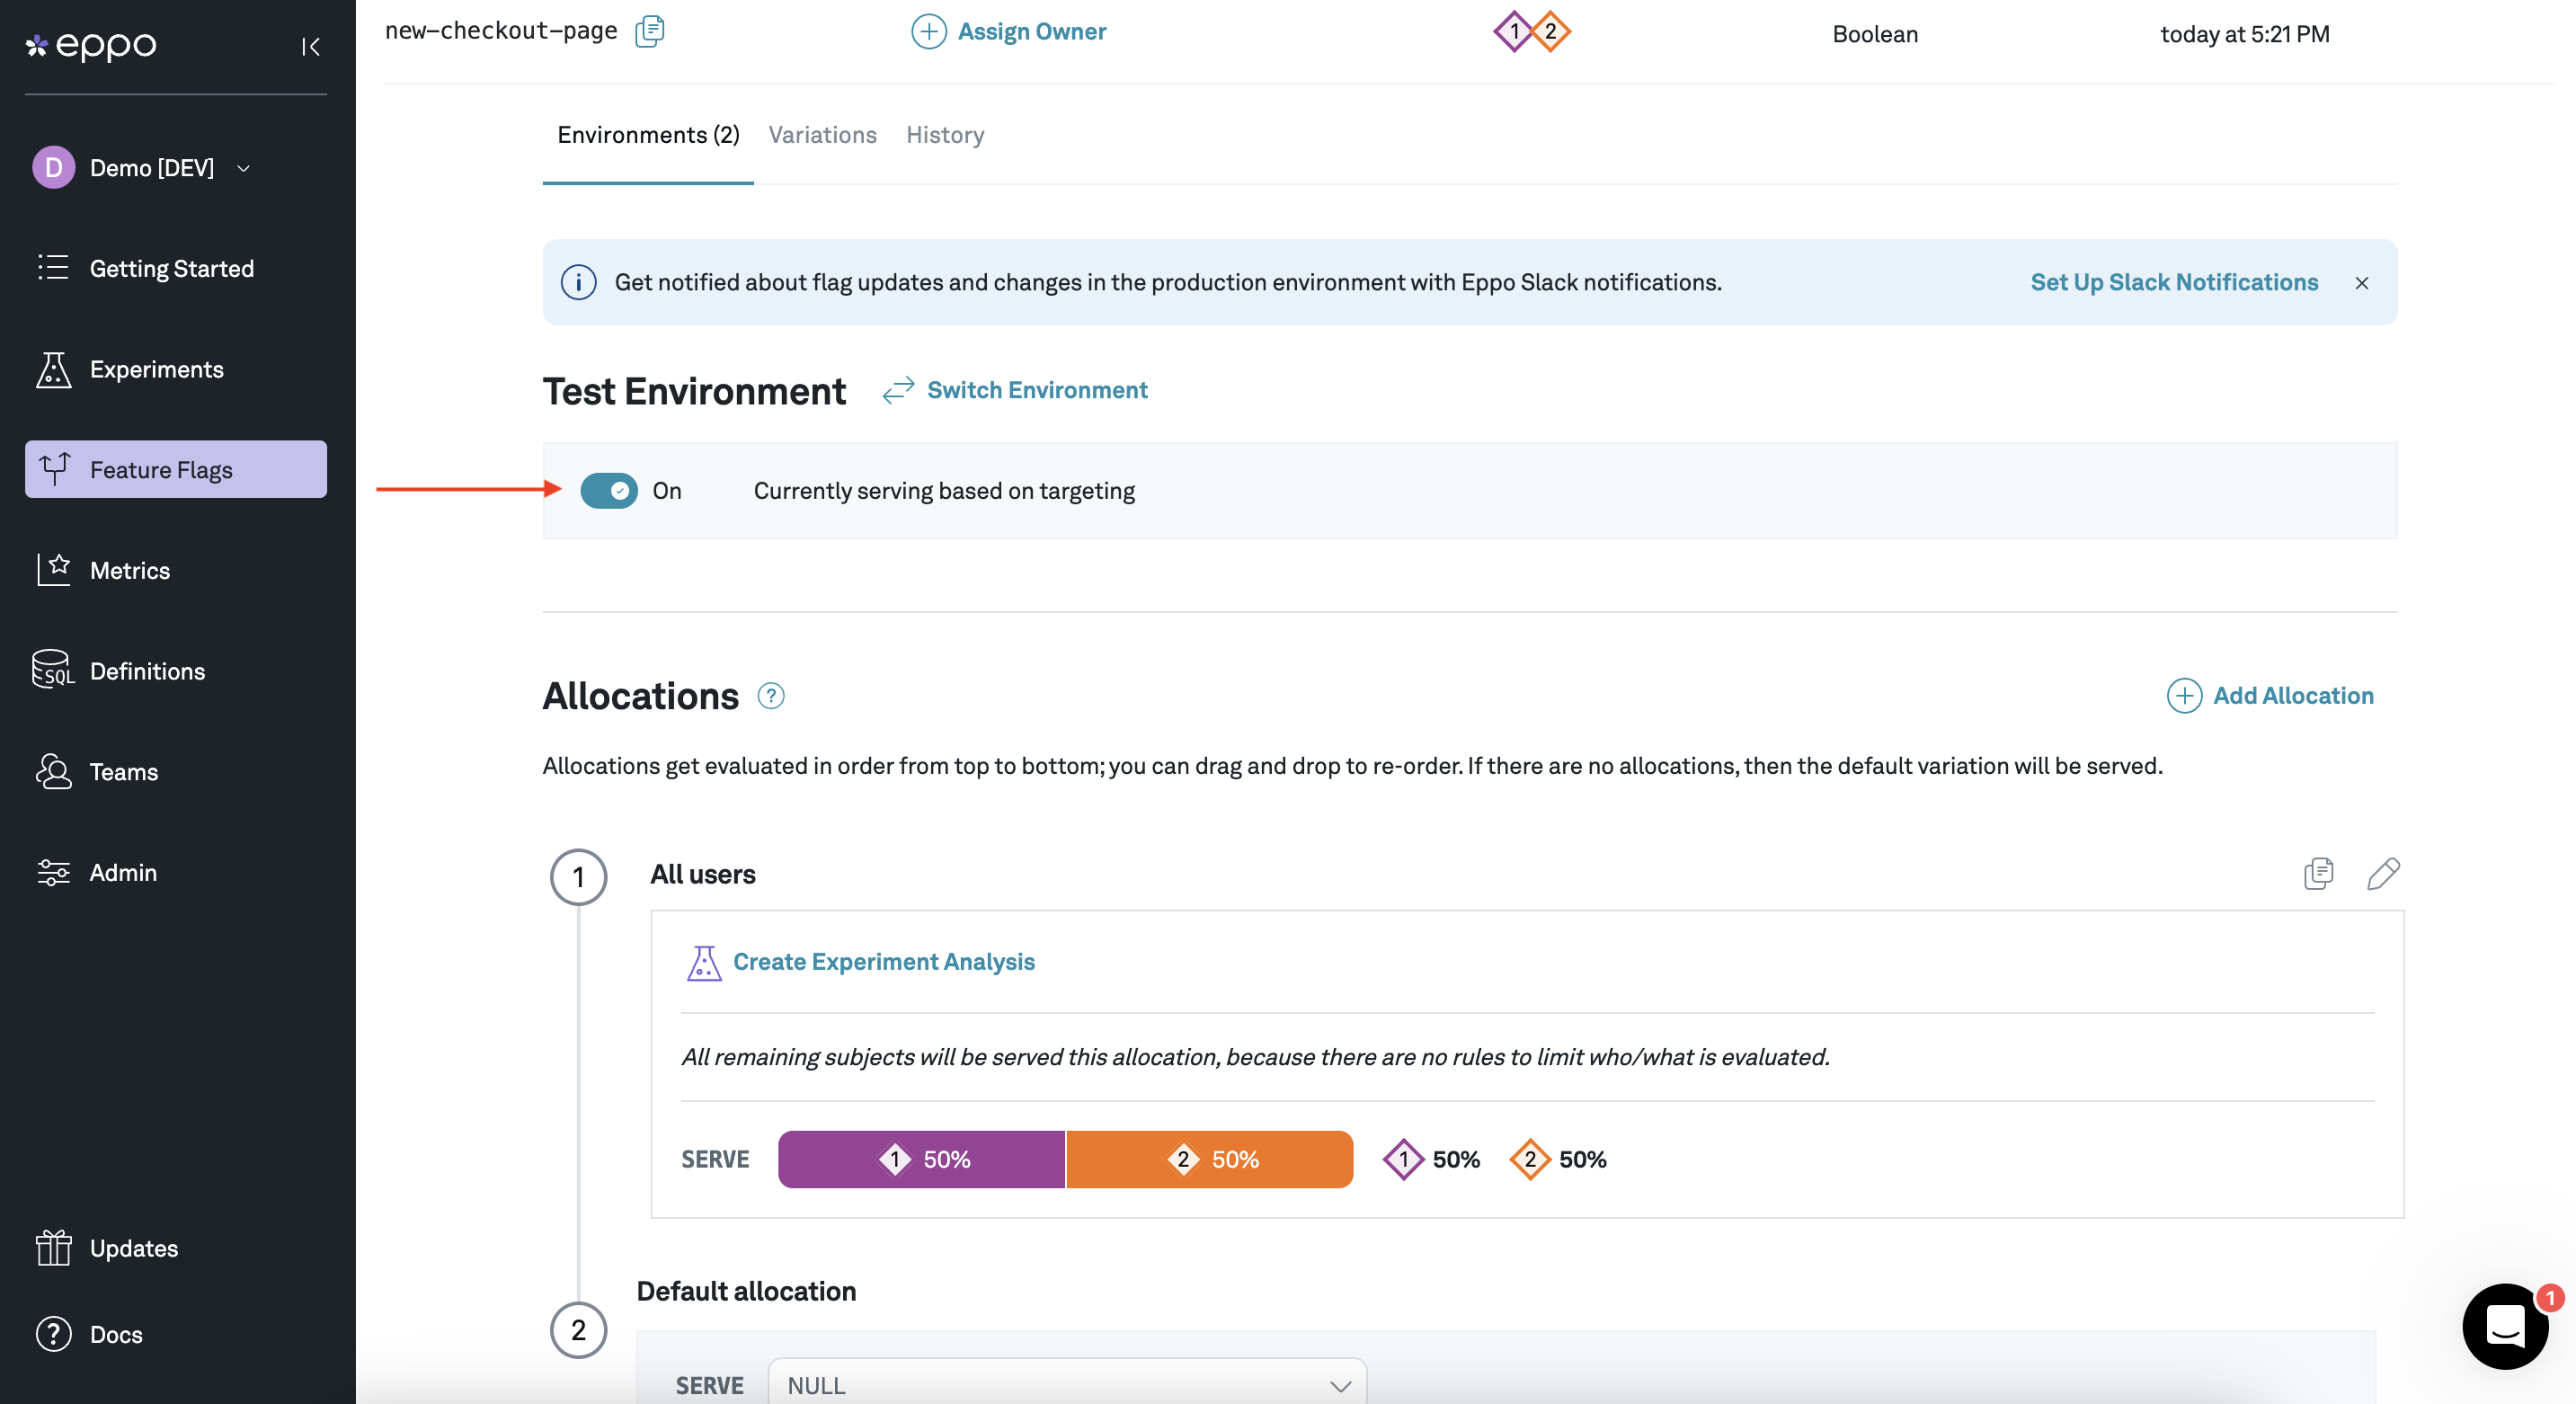Open Definitions in the sidebar
Screen dimensions: 2576x1404
point(176,671)
